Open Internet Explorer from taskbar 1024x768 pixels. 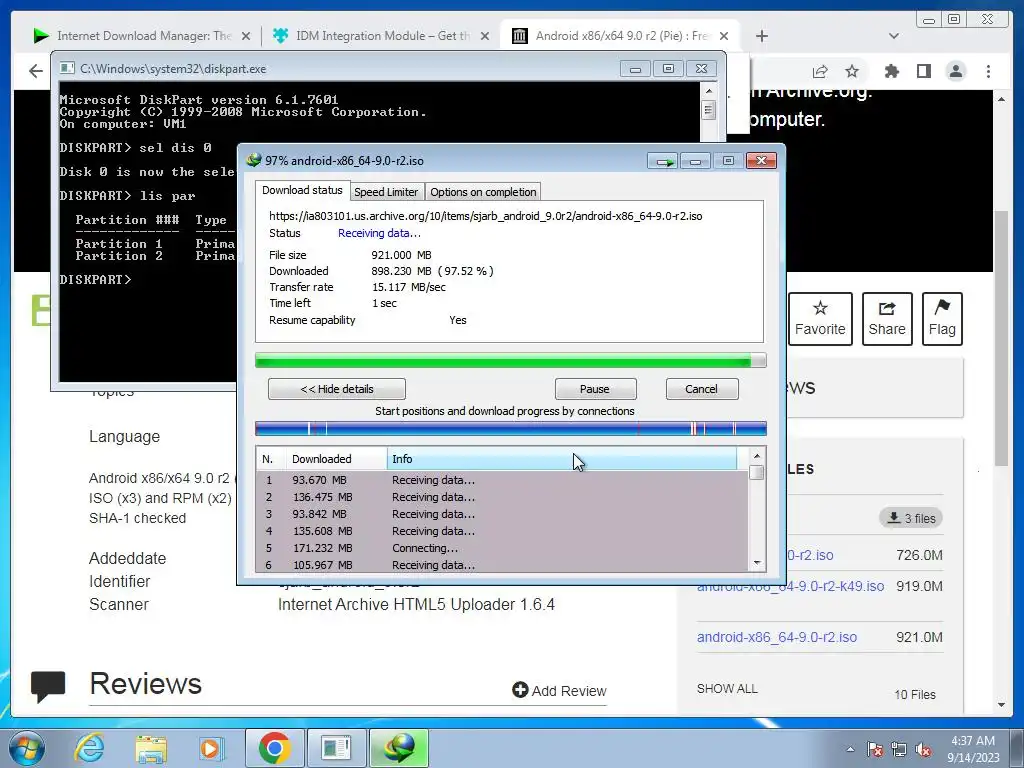pyautogui.click(x=89, y=748)
